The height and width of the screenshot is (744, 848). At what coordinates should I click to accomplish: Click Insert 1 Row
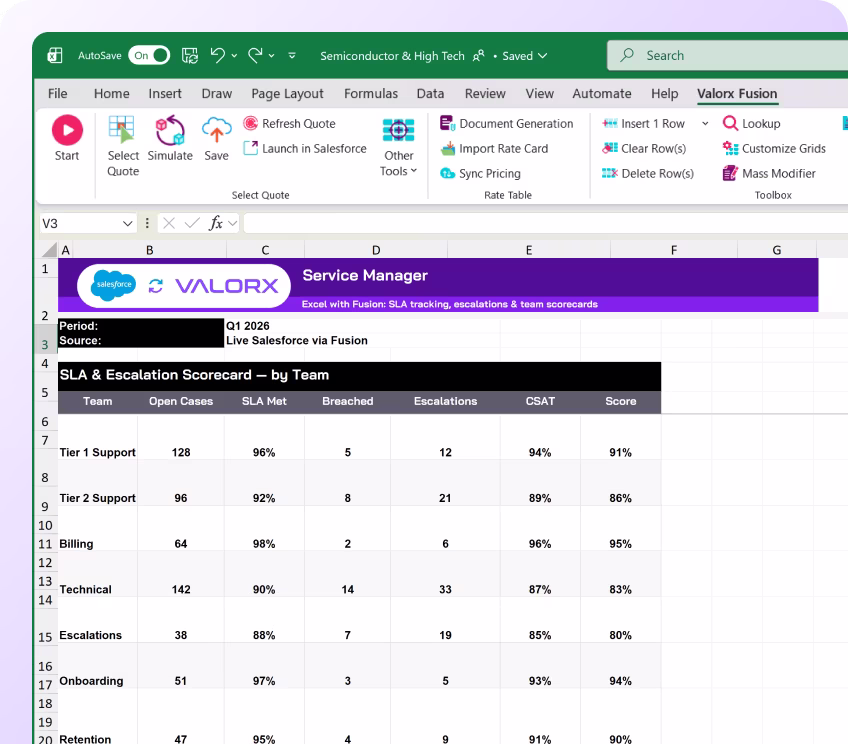(x=643, y=123)
